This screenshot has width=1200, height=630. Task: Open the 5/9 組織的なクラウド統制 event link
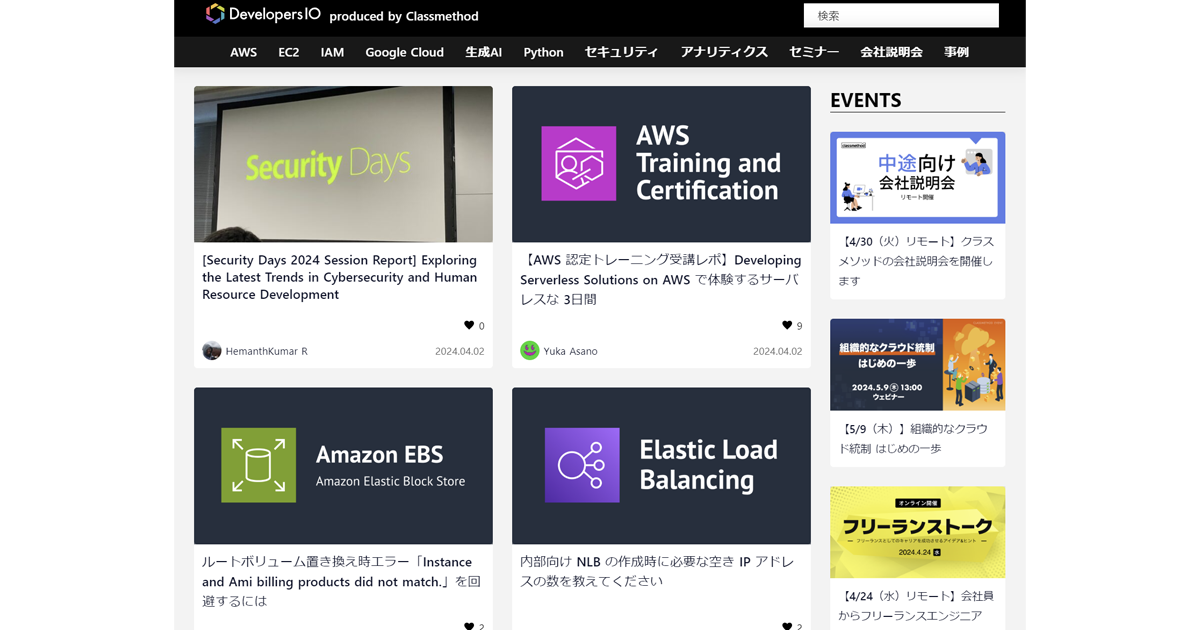[913, 438]
